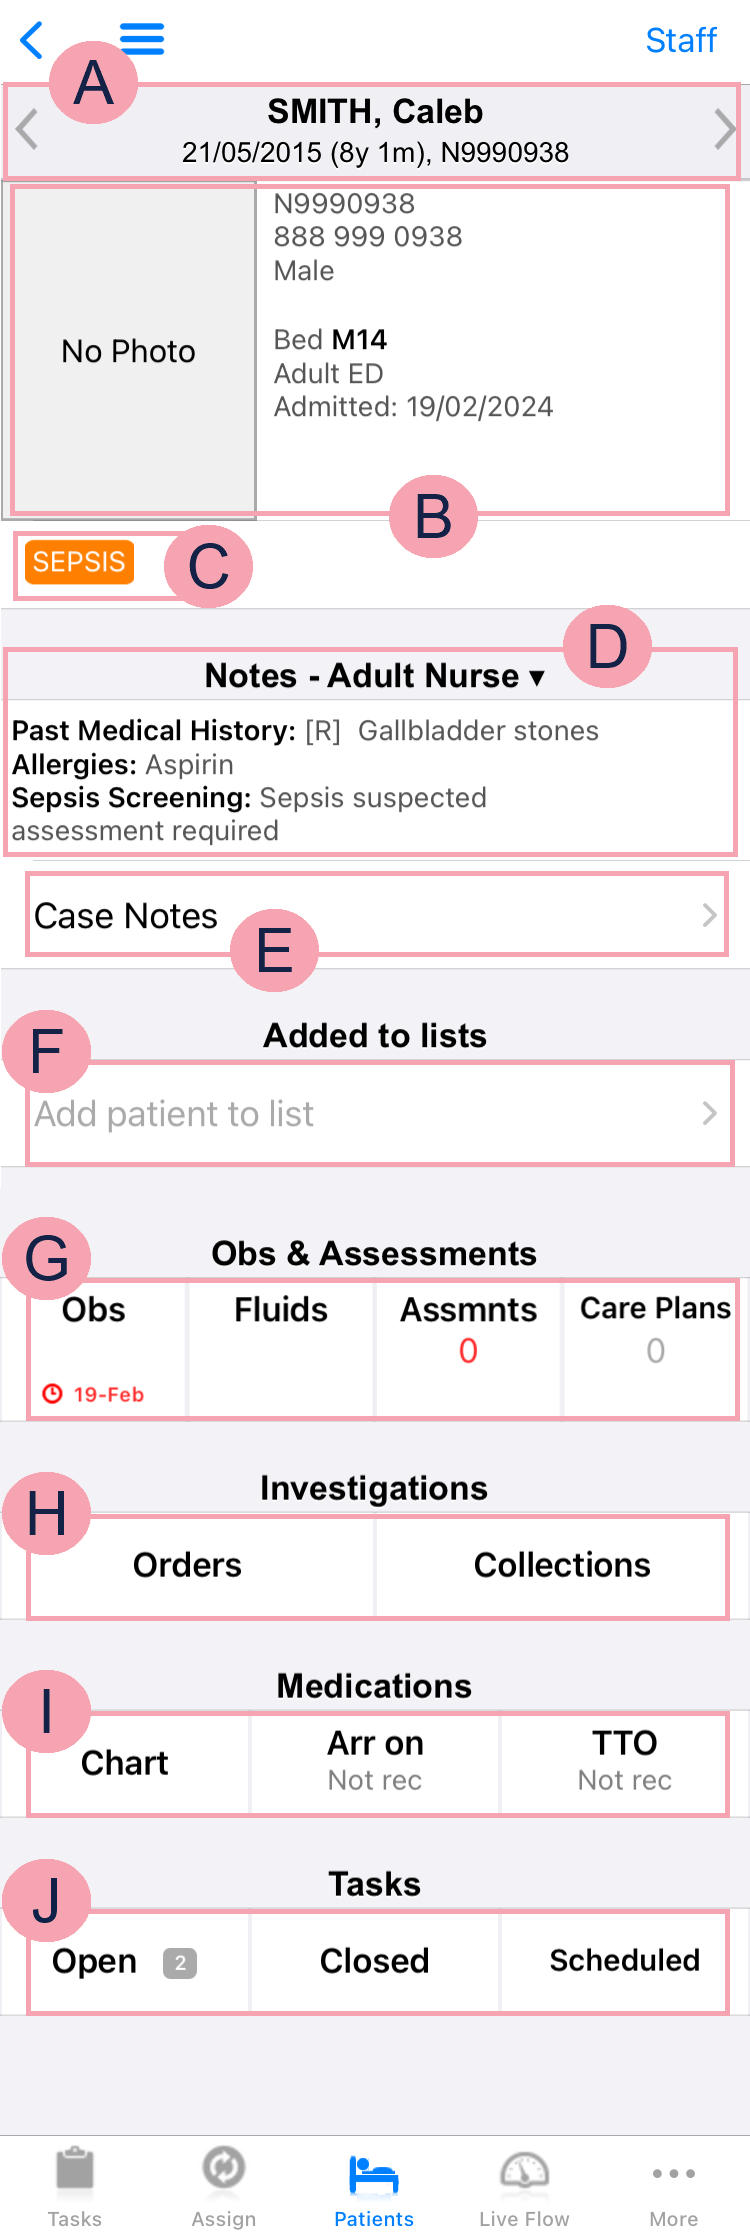Open the hamburger menu icon
750x2234 pixels.
pyautogui.click(x=143, y=39)
